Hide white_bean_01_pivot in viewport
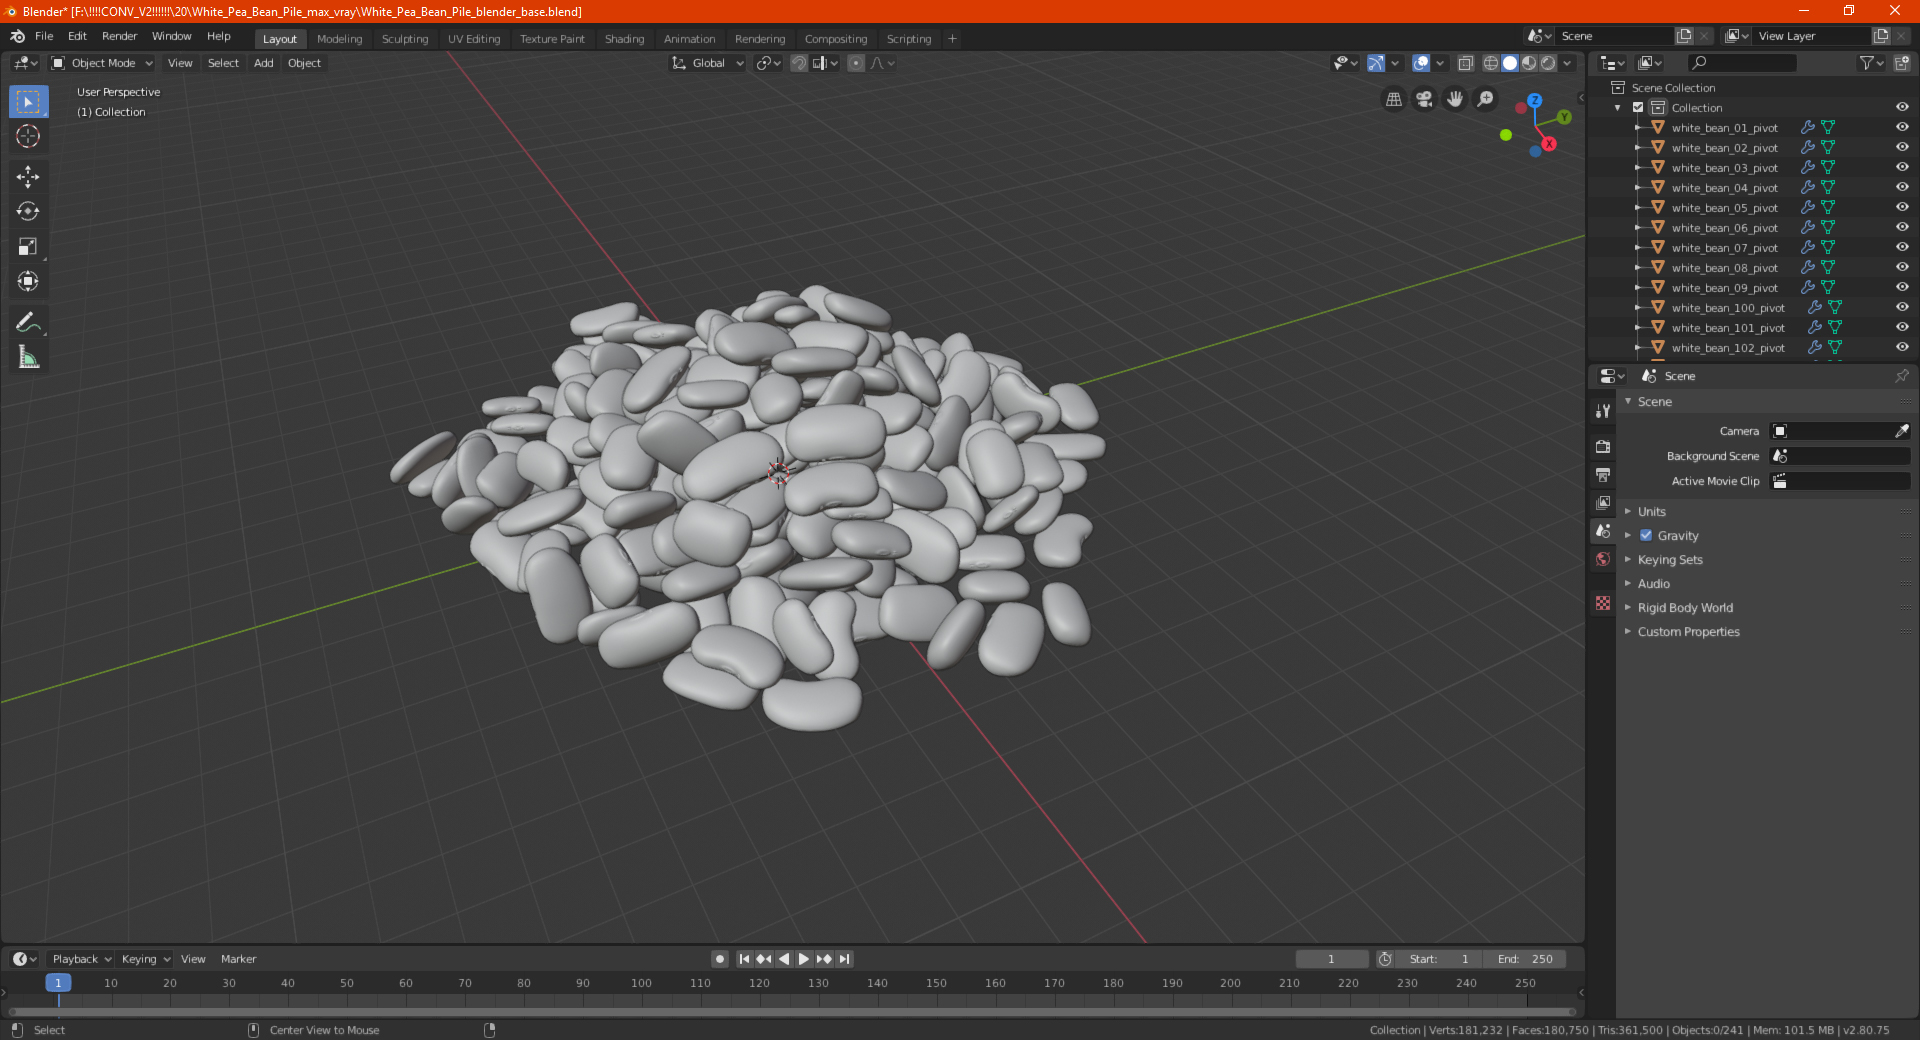1920x1040 pixels. click(x=1902, y=127)
